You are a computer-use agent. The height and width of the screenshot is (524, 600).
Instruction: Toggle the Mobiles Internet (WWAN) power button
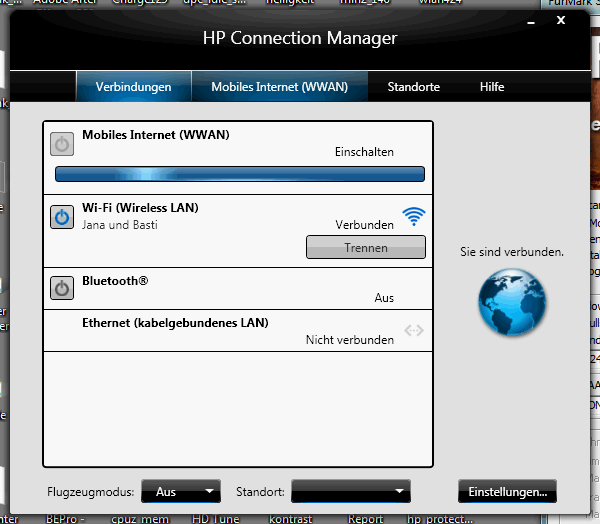62,144
